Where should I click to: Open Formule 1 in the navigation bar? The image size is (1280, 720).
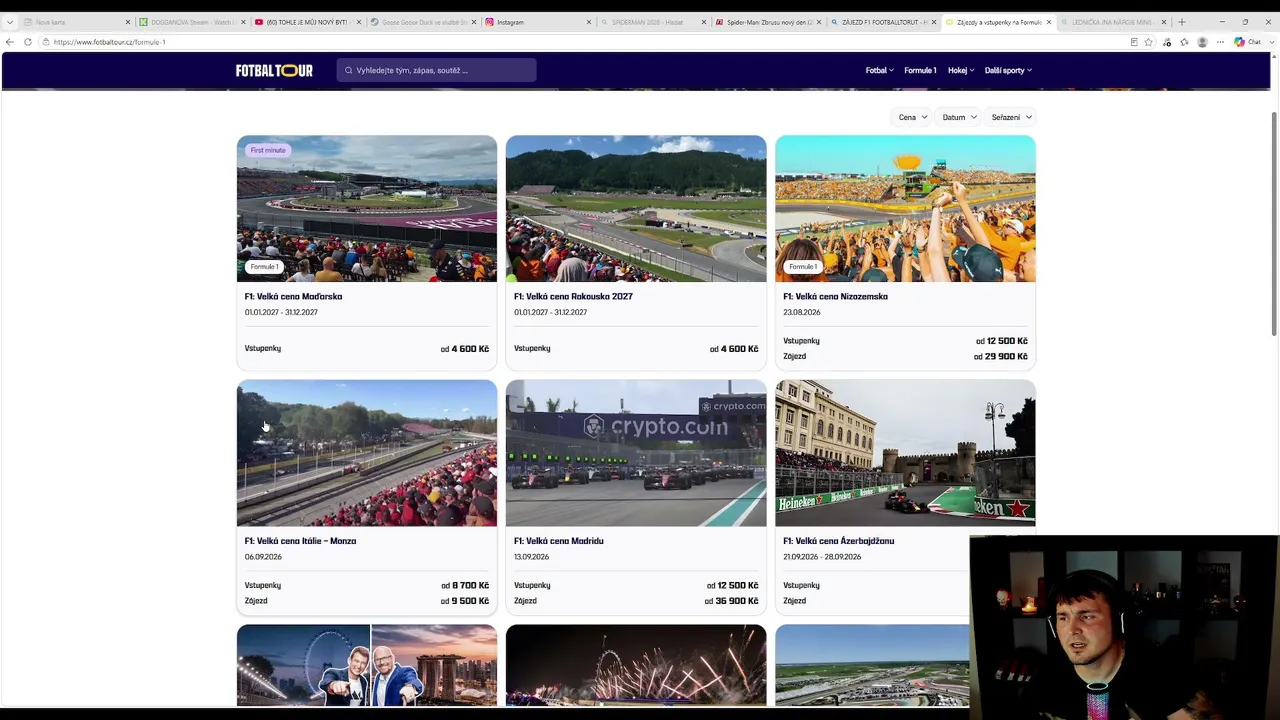pyautogui.click(x=920, y=71)
